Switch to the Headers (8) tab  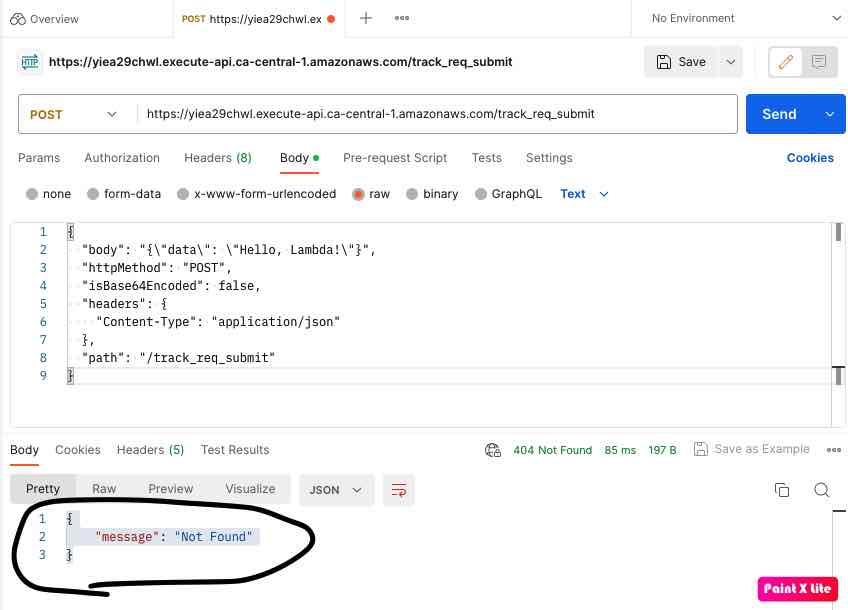[x=218, y=158]
